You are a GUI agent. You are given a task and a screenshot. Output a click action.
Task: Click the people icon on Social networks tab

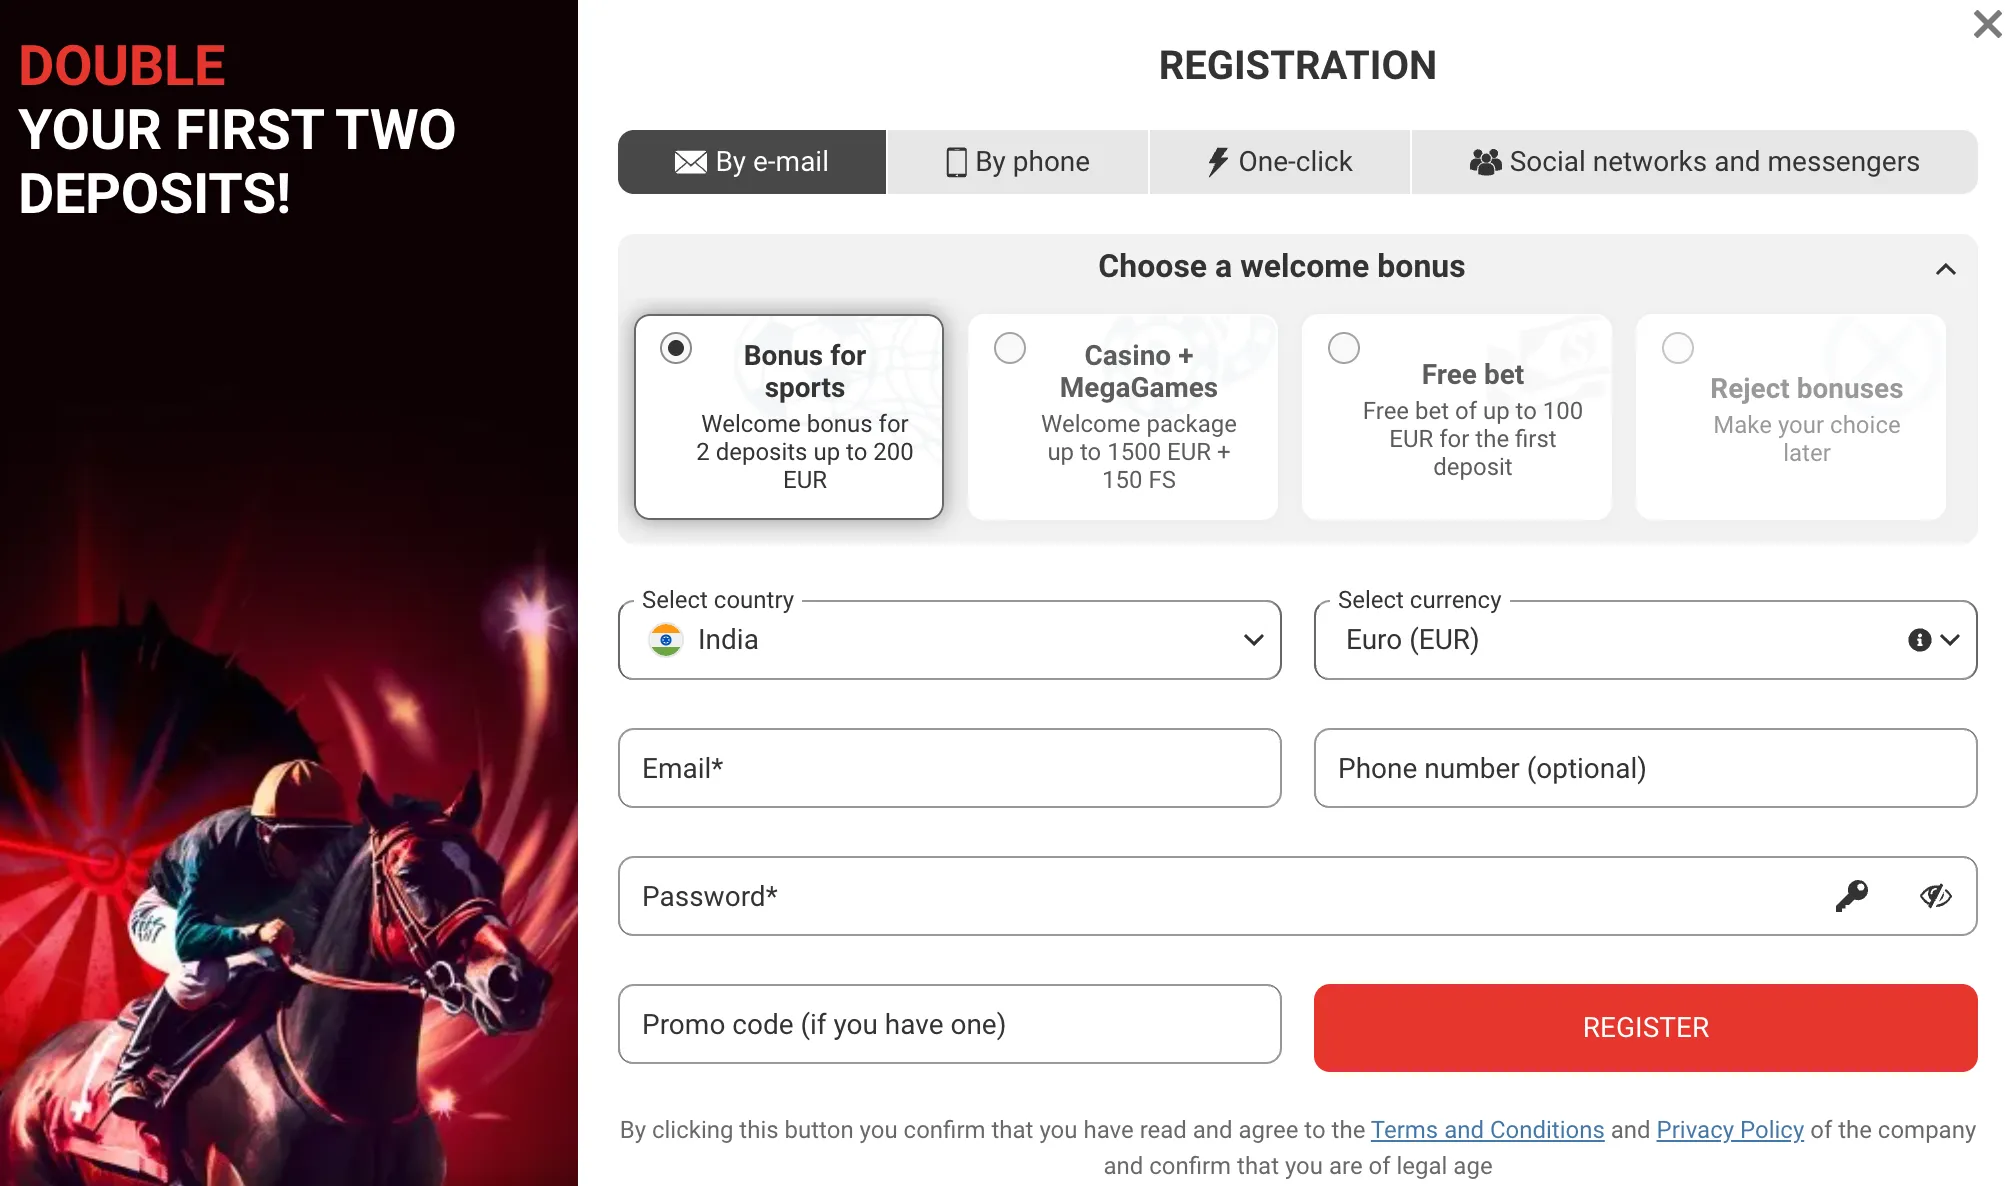coord(1487,161)
